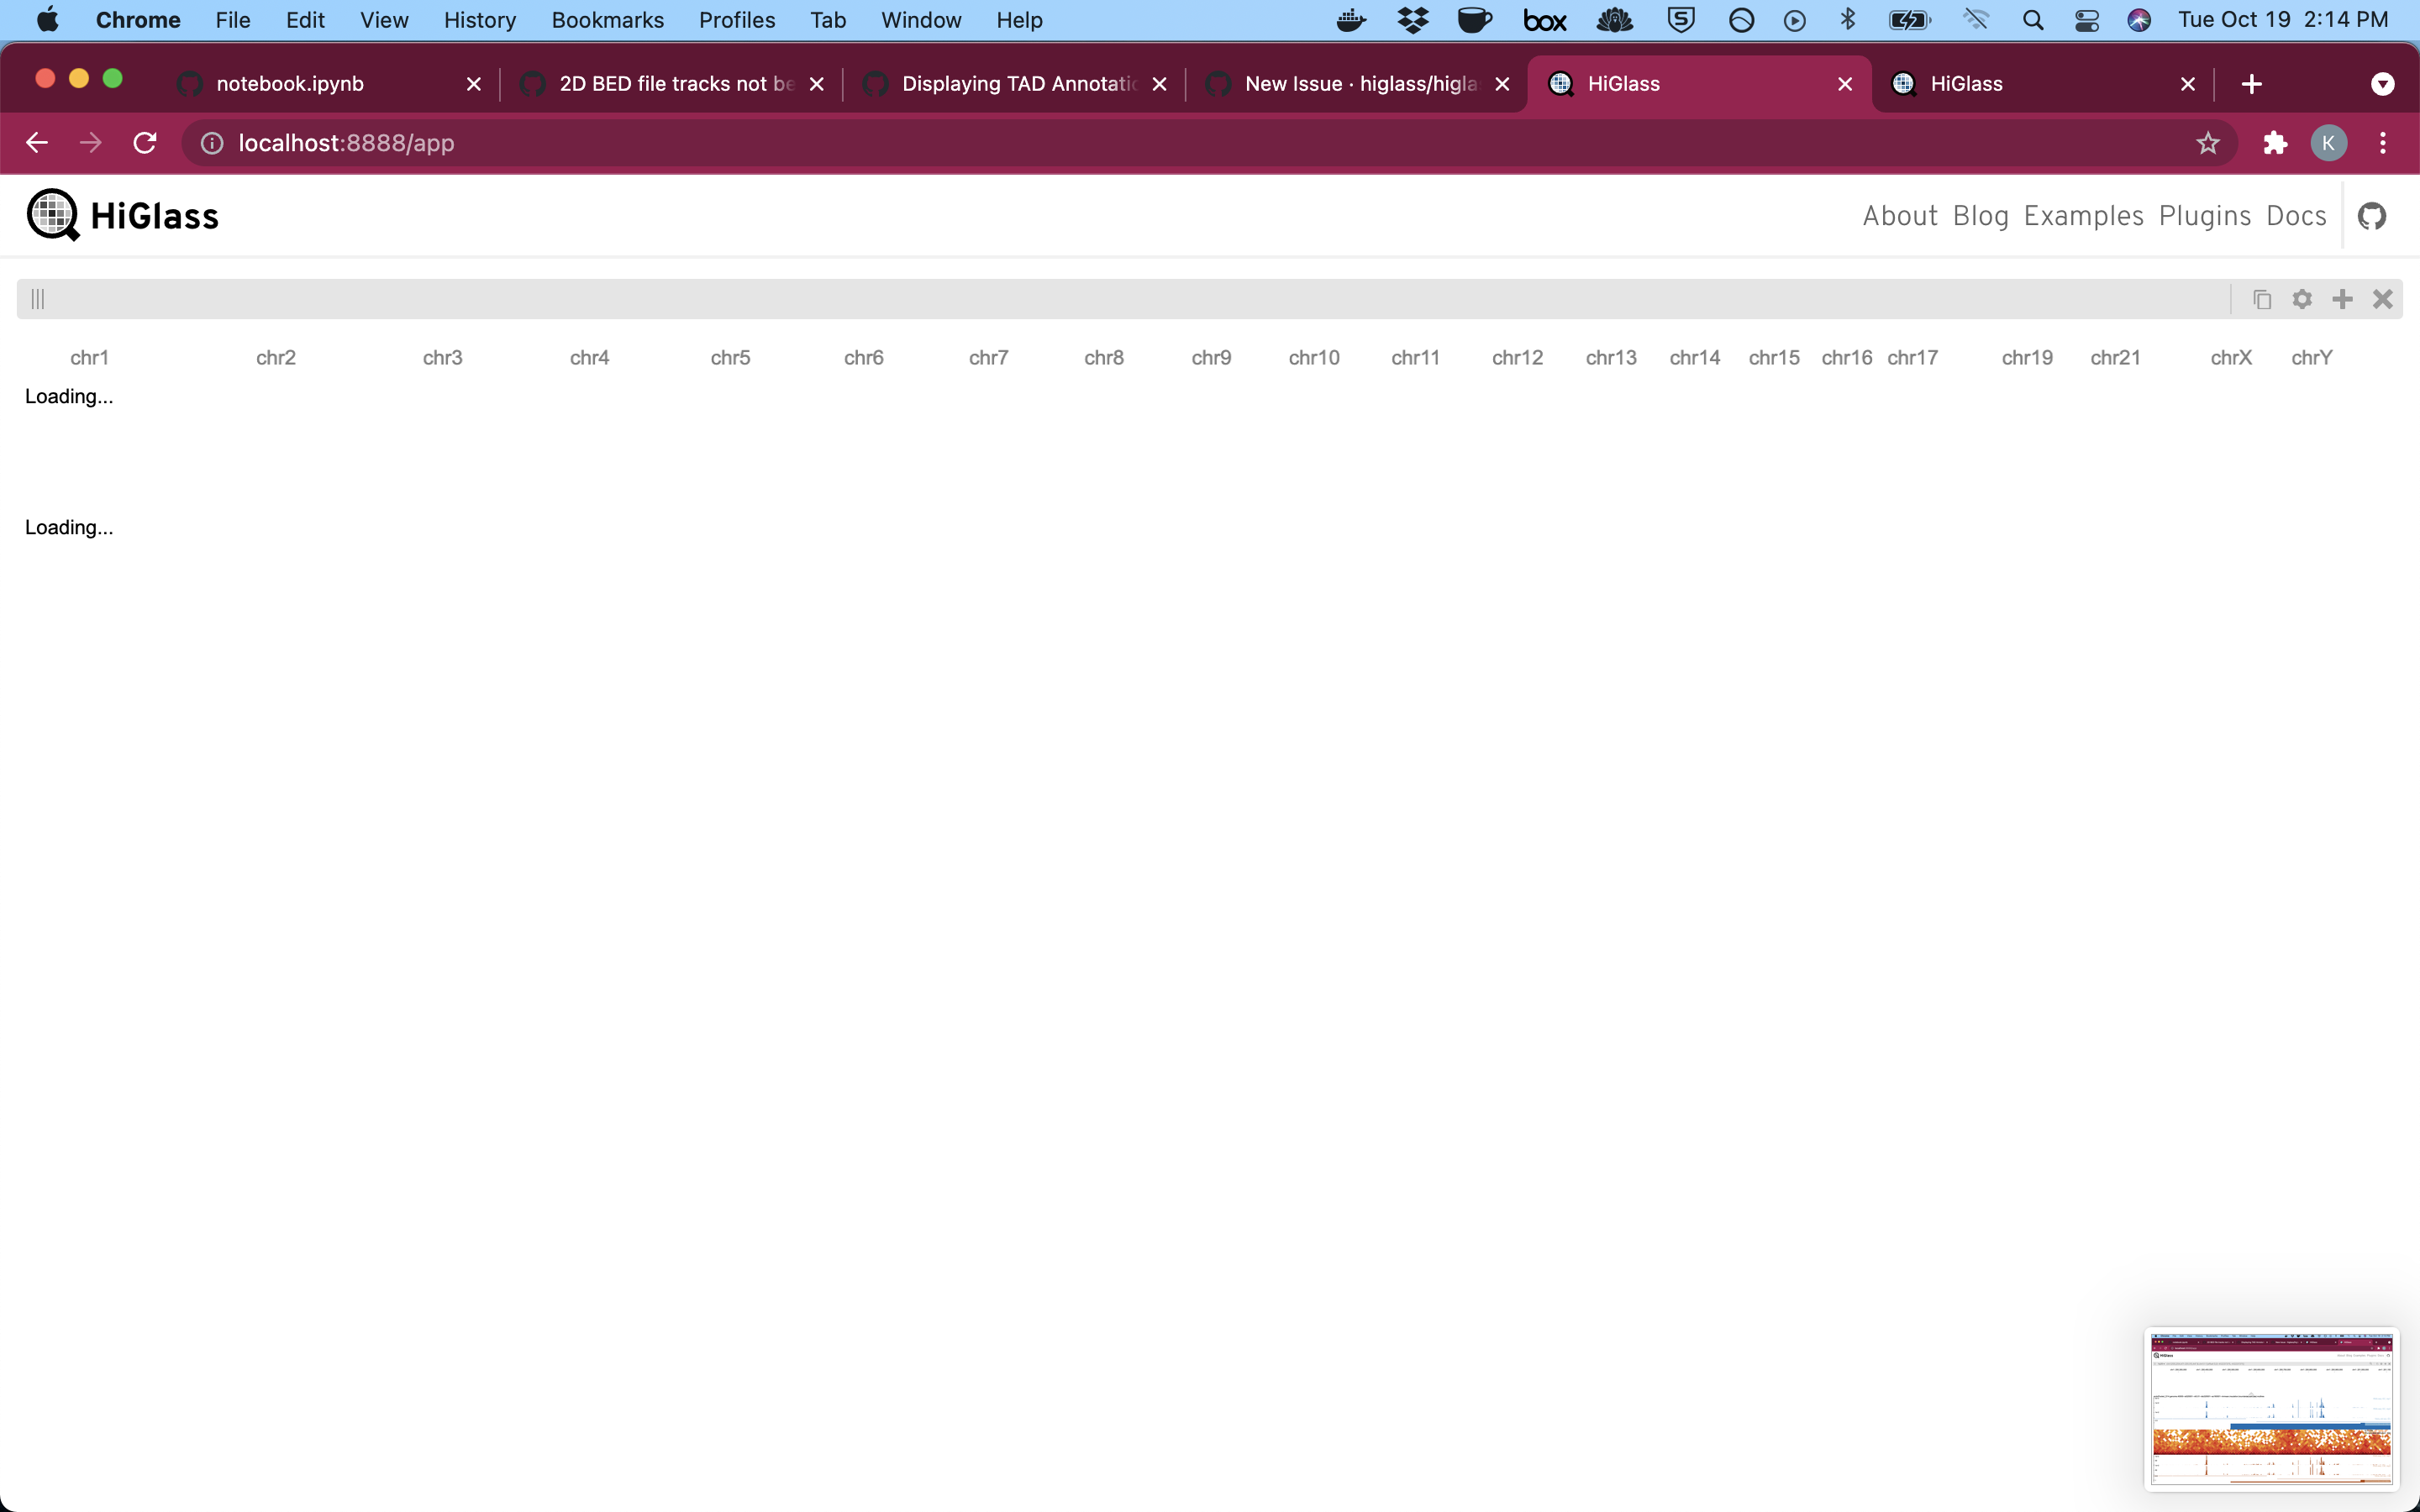Screen dimensions: 2420x1512
Task: Open the Bookmarks menu
Action: (x=607, y=19)
